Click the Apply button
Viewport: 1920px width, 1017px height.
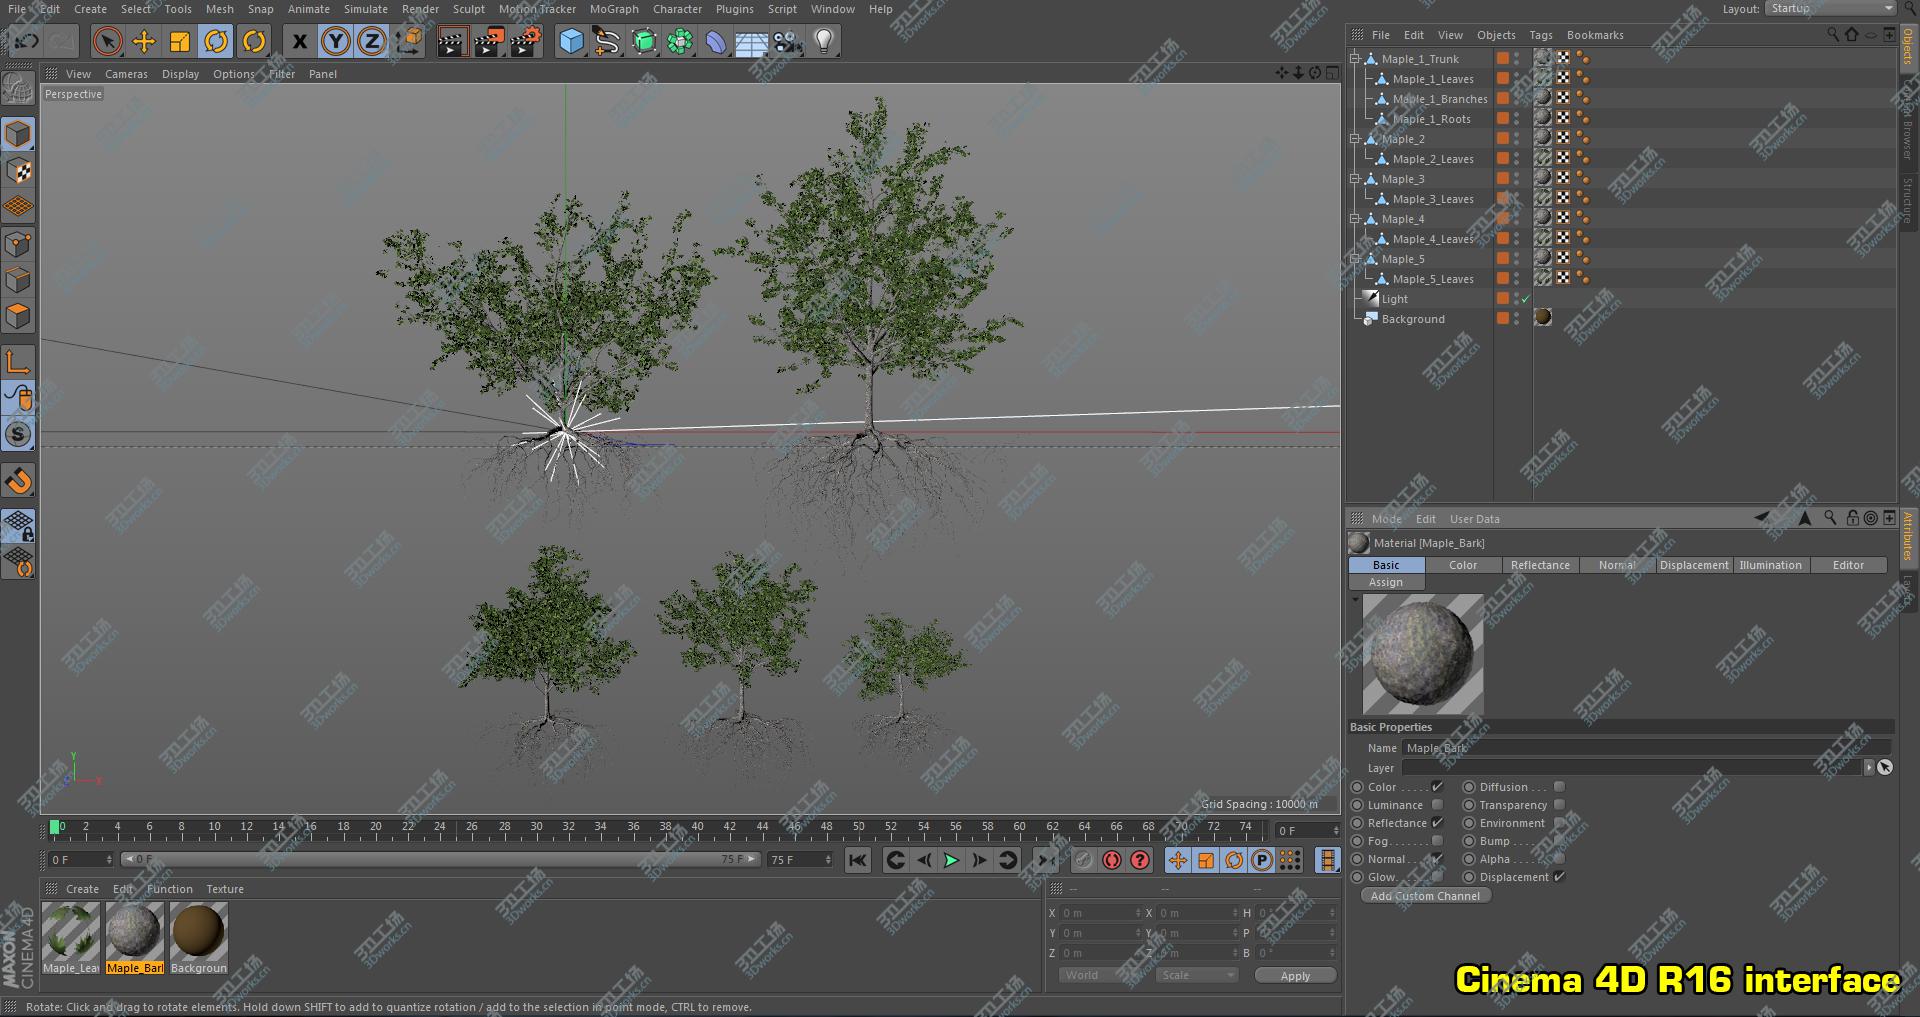click(x=1295, y=976)
